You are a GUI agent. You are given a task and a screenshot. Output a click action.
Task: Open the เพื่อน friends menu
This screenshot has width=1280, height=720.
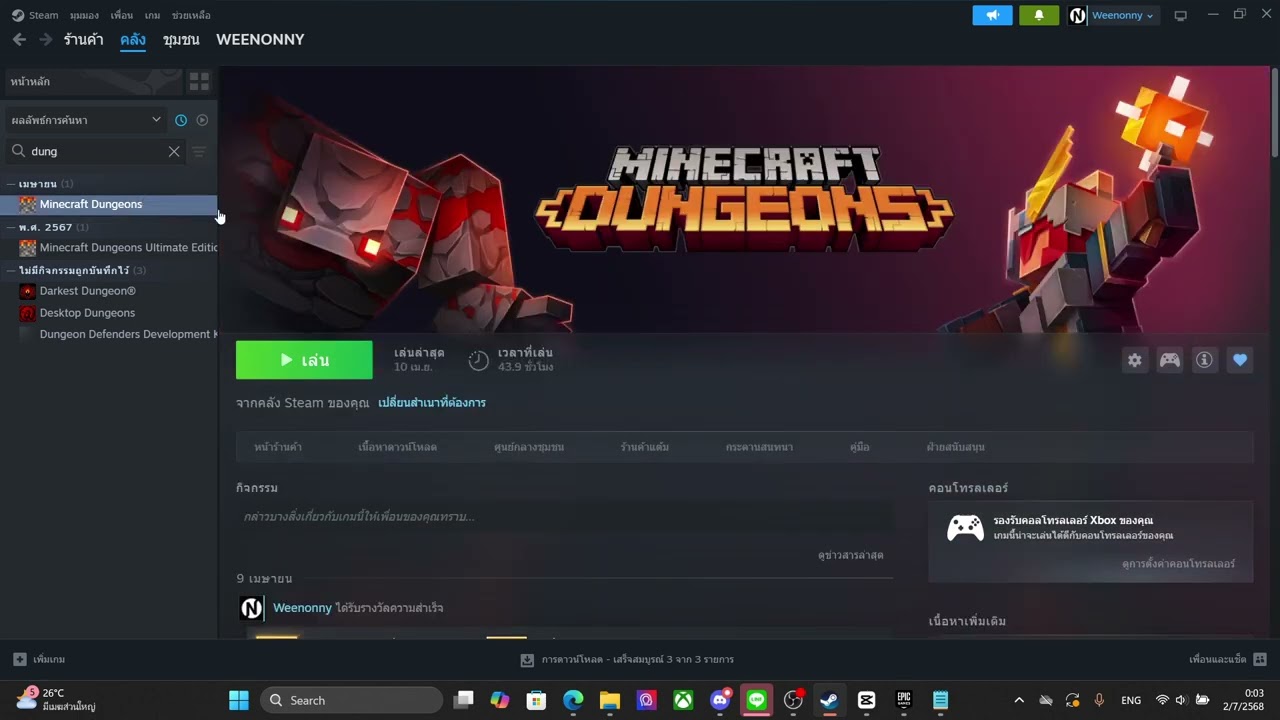point(122,15)
